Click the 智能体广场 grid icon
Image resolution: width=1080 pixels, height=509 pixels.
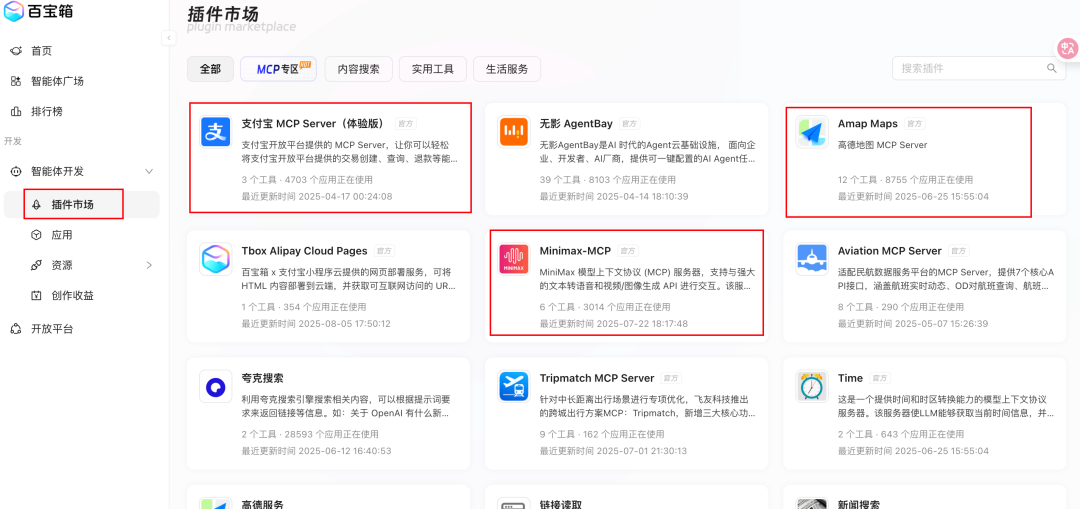pos(16,81)
